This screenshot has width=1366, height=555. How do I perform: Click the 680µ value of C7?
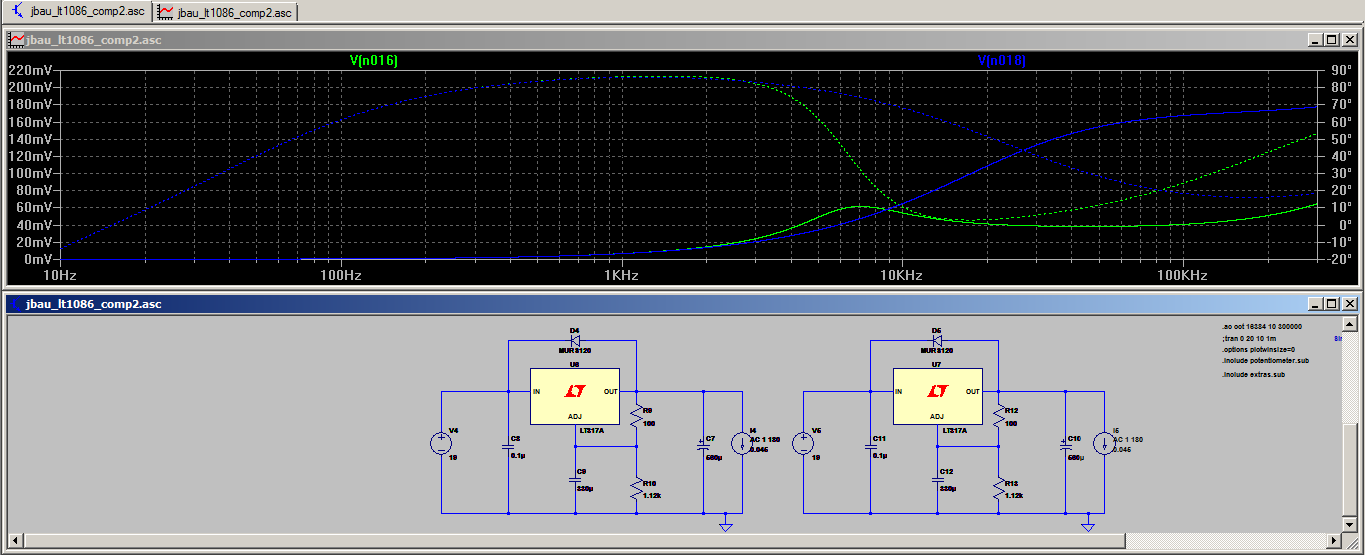click(714, 457)
